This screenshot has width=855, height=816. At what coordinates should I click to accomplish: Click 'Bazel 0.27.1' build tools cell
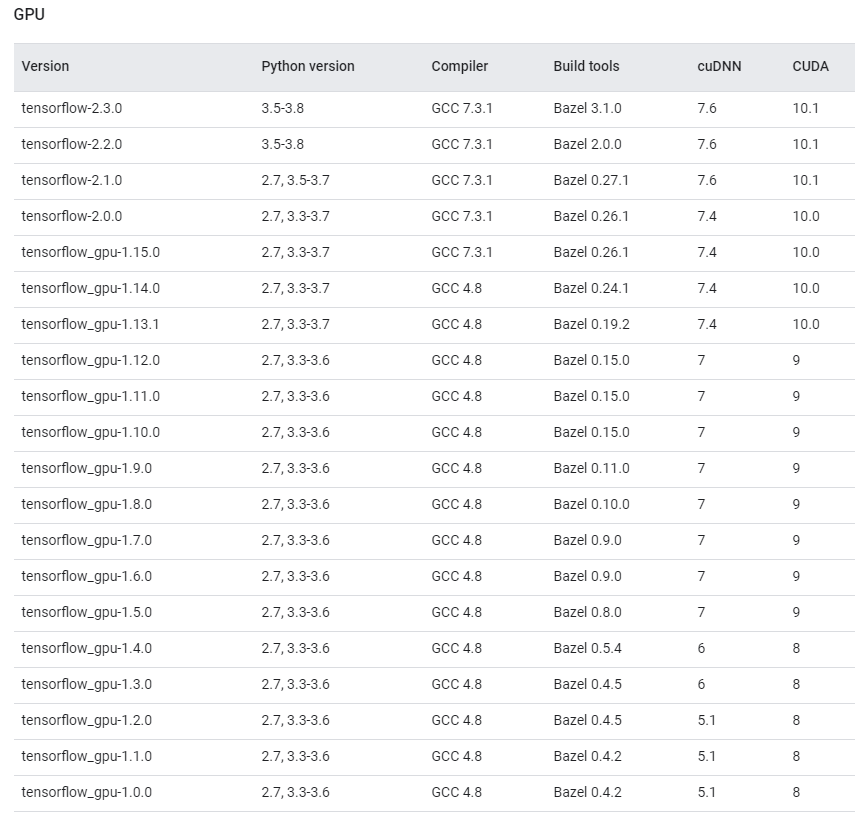coord(591,180)
